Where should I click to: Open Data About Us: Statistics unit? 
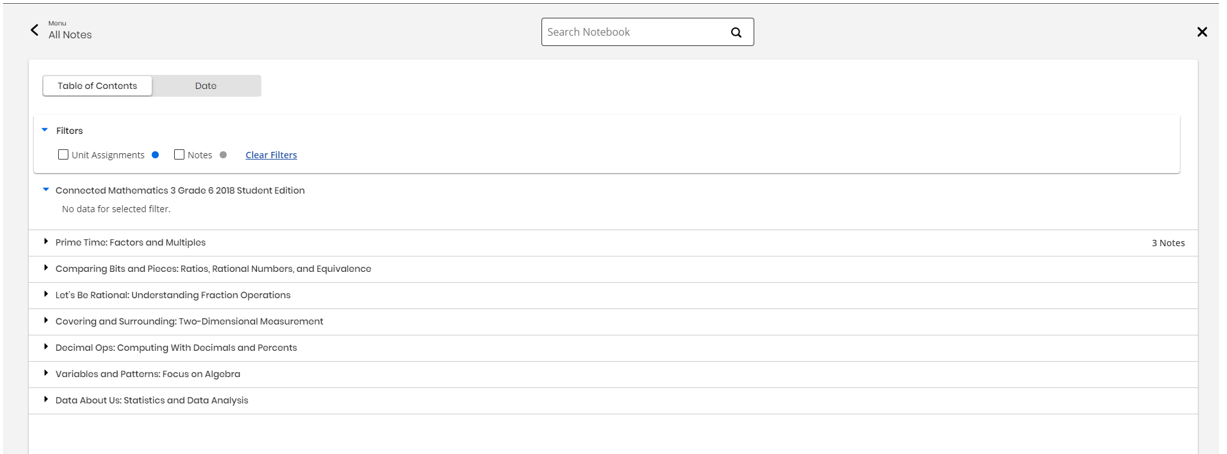151,400
